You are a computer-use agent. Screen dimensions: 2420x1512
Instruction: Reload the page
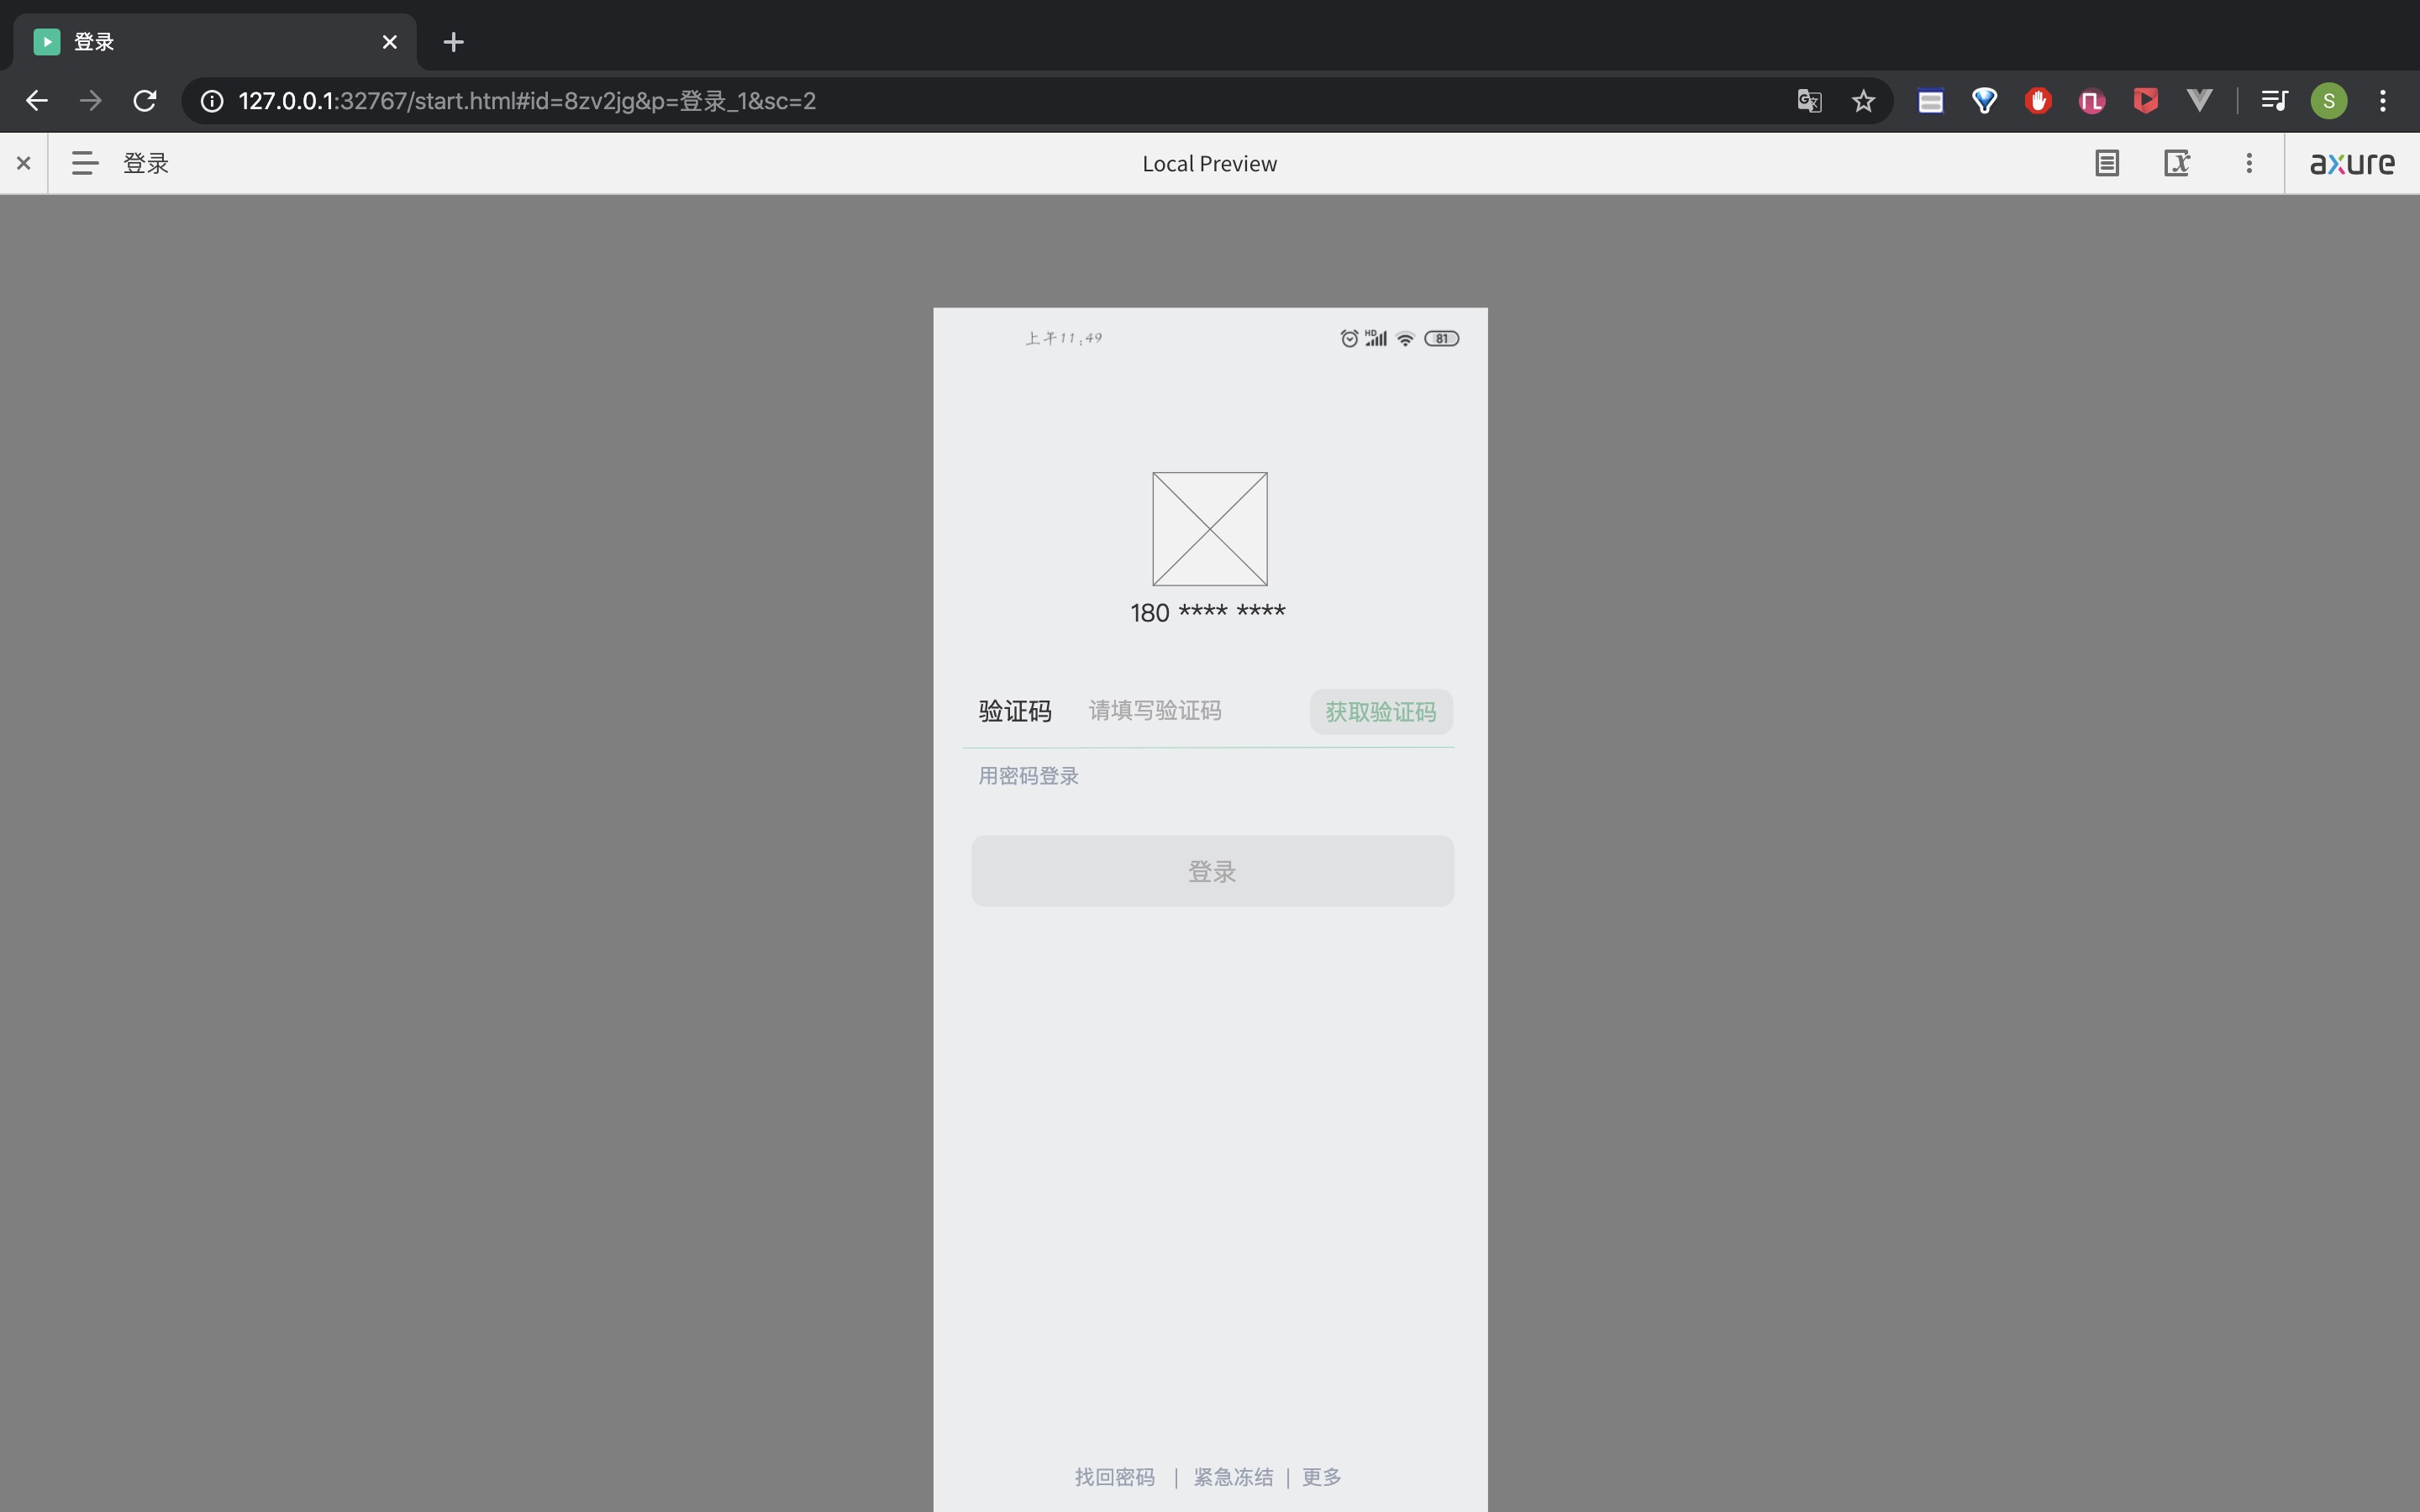(145, 101)
